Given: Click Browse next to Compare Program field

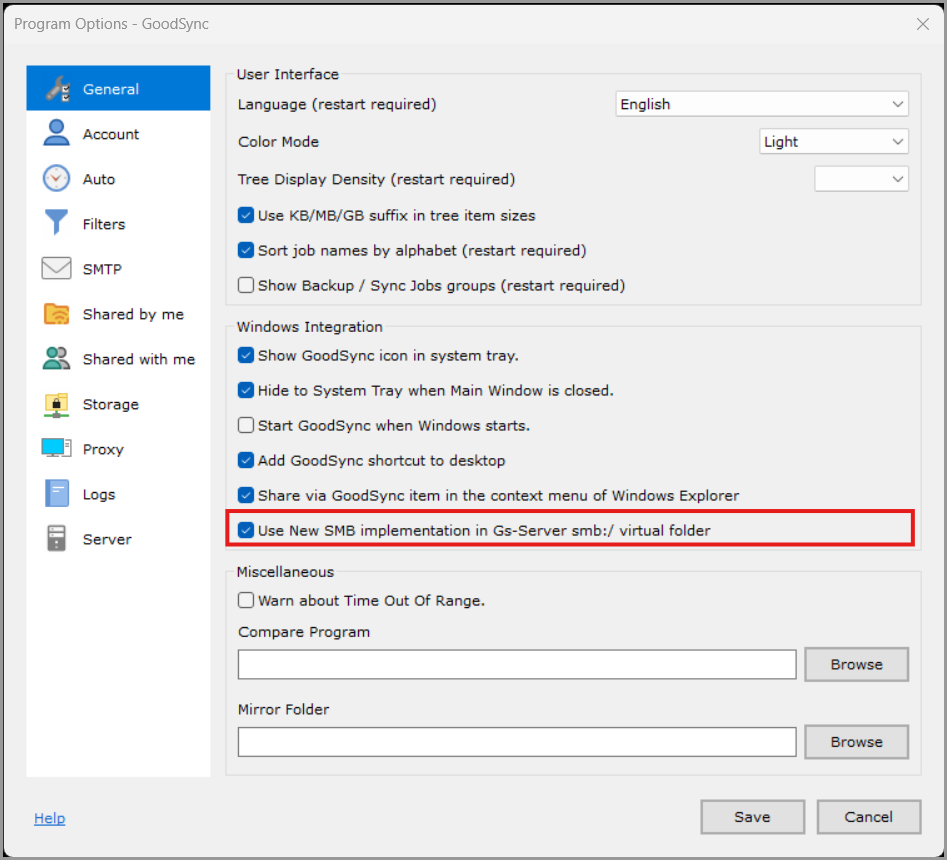Looking at the screenshot, I should pos(856,664).
